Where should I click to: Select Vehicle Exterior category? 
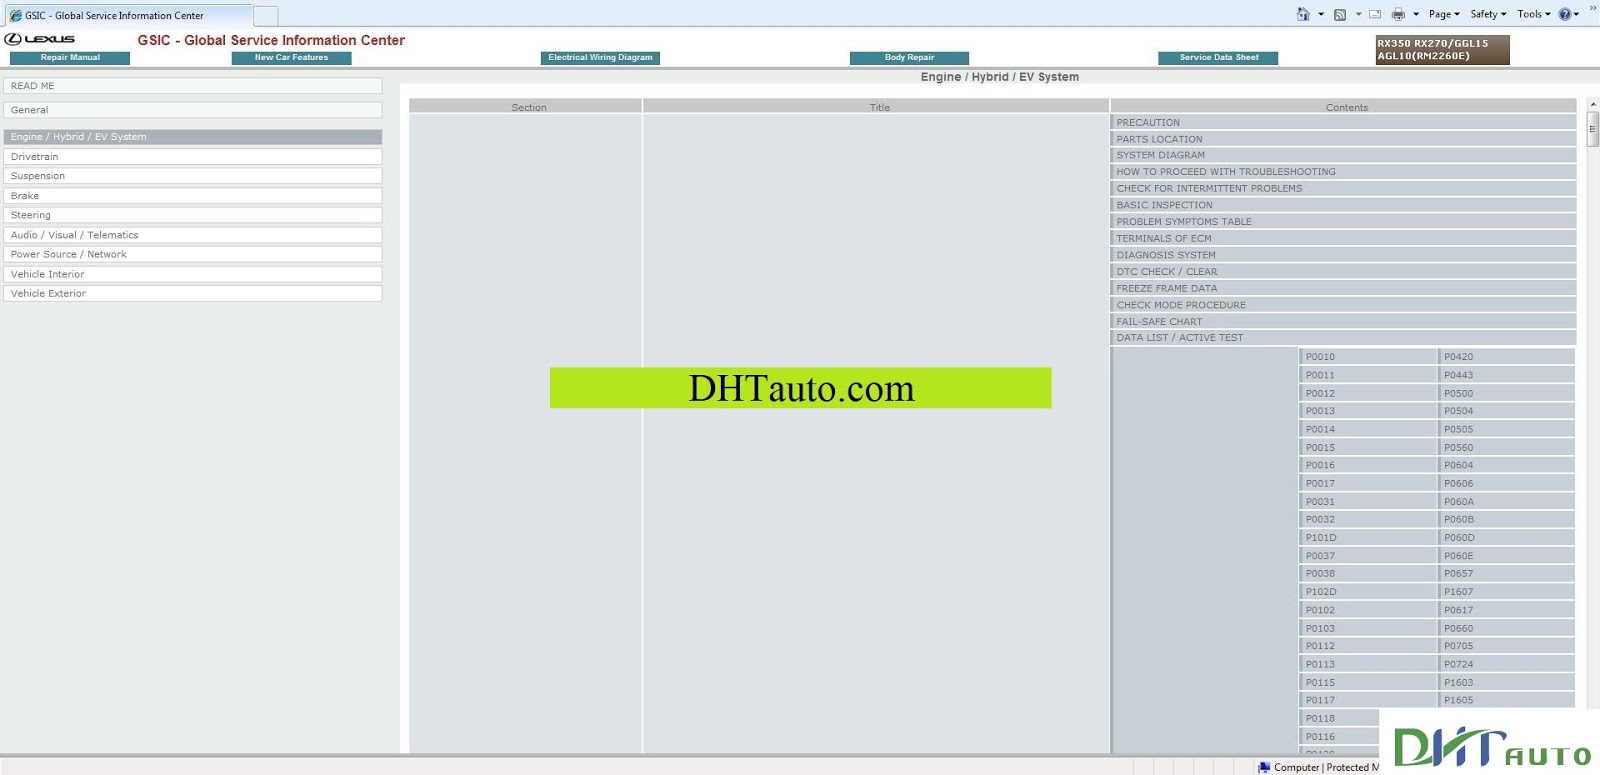(x=193, y=293)
